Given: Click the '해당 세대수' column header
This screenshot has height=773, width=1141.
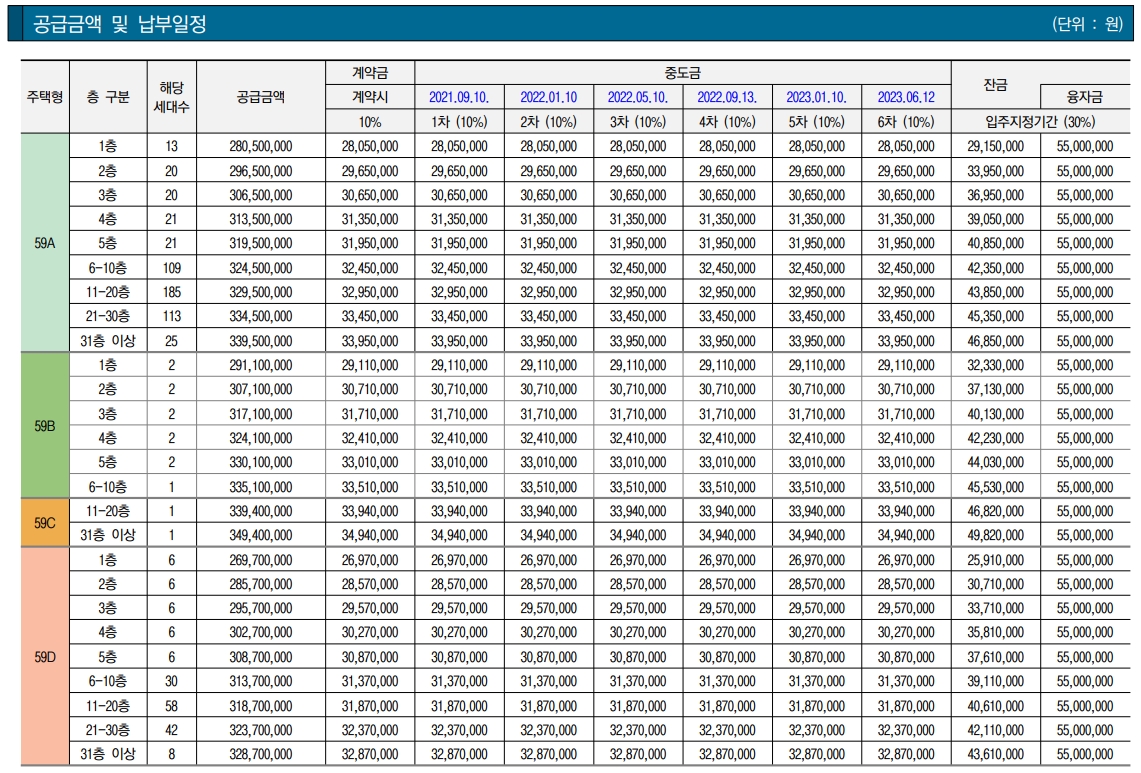Looking at the screenshot, I should [x=172, y=97].
